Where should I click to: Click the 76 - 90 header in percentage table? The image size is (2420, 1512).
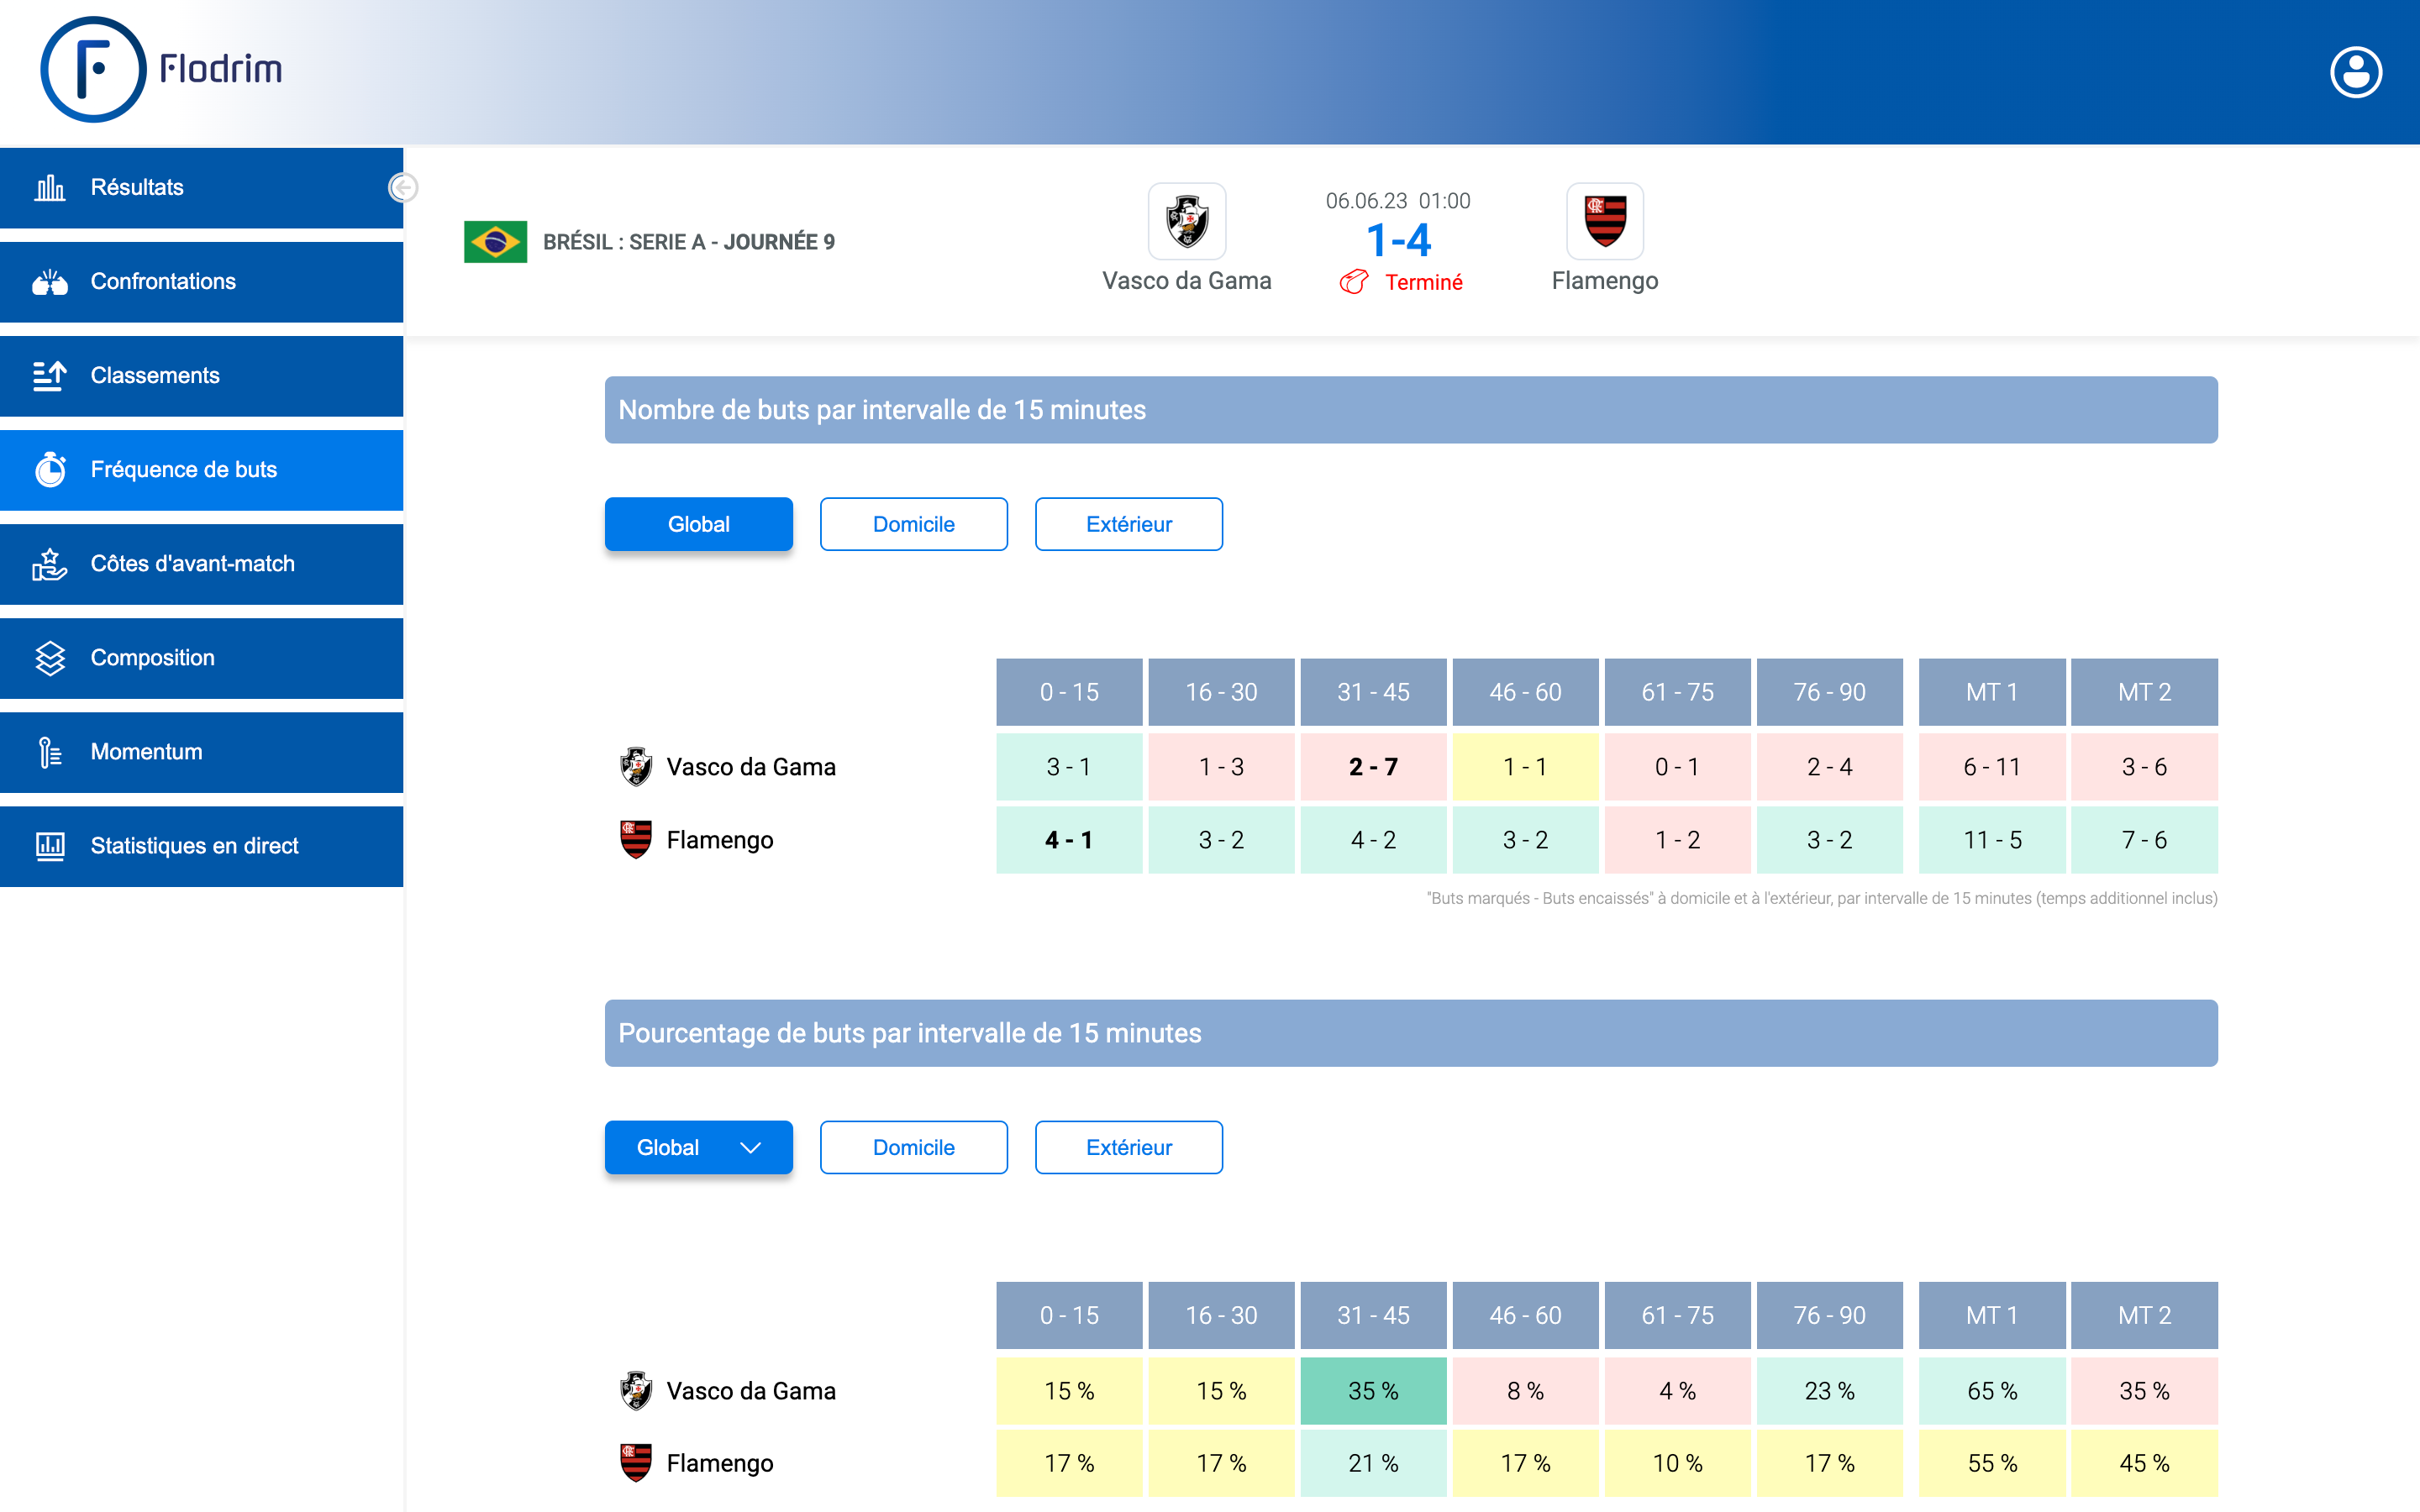(1829, 1315)
